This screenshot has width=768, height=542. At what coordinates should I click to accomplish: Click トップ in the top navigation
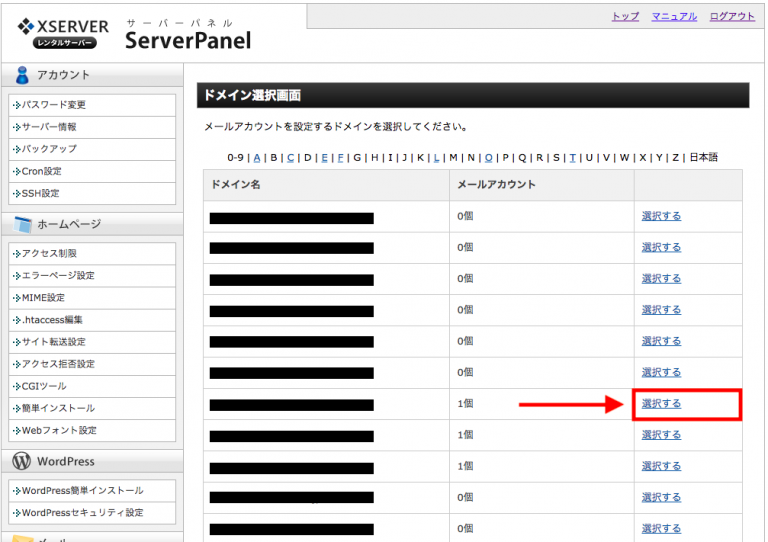pos(625,17)
